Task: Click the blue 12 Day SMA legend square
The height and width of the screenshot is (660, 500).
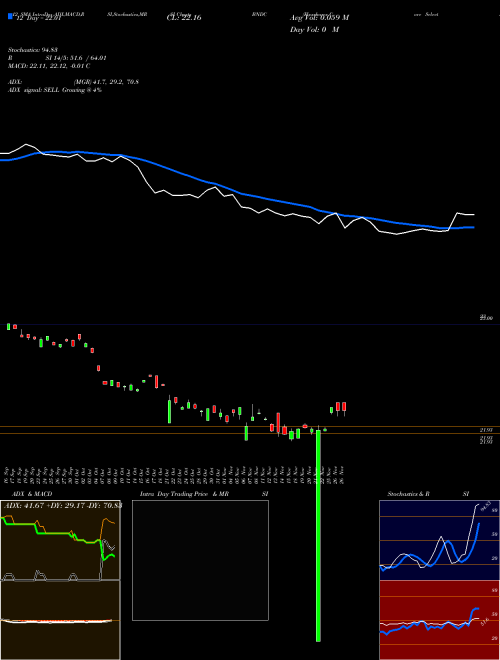Action: [10, 17]
